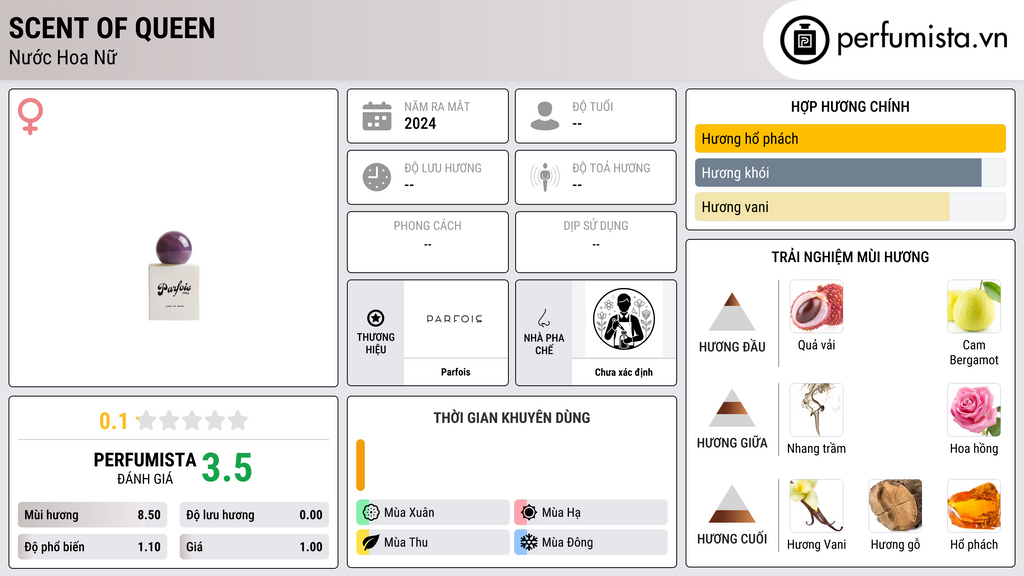Click the Độ phổ biến 1.10 score bar
1024x576 pixels.
coord(92,547)
